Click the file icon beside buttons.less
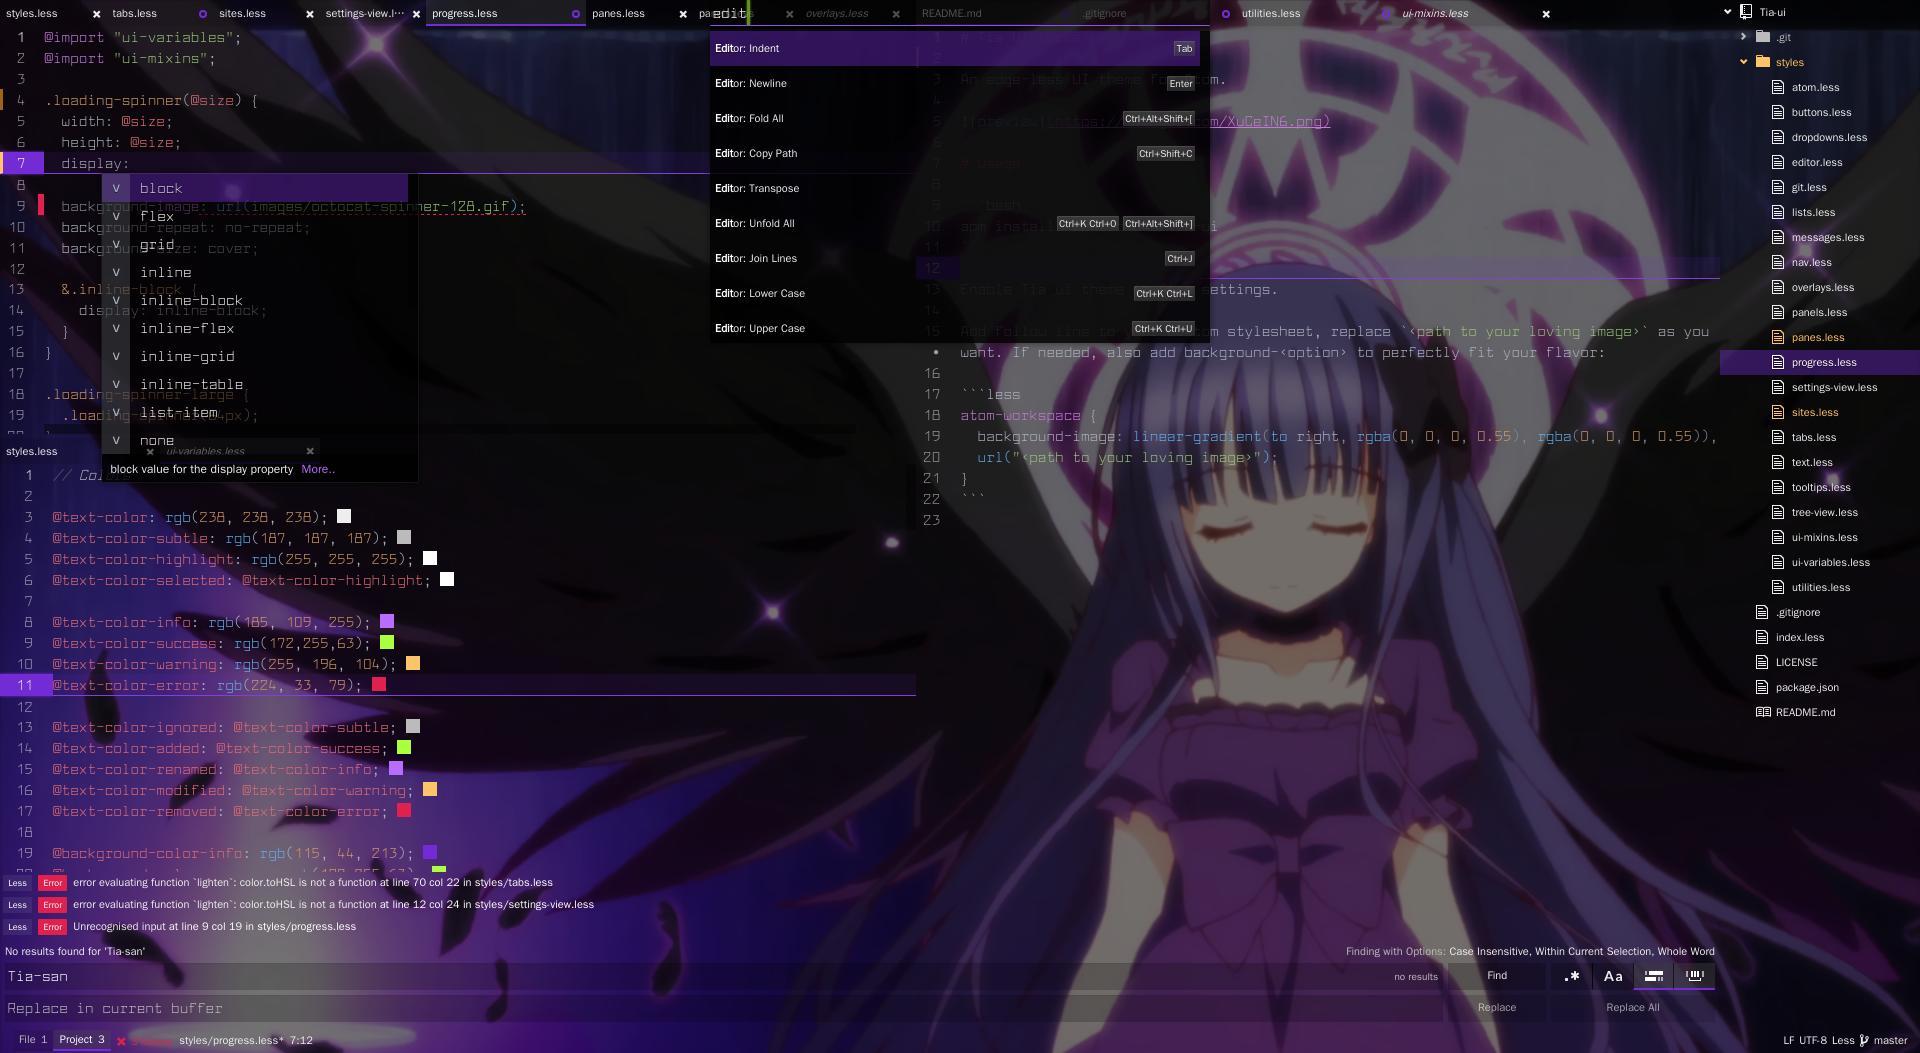This screenshot has height=1053, width=1920. pyautogui.click(x=1778, y=112)
